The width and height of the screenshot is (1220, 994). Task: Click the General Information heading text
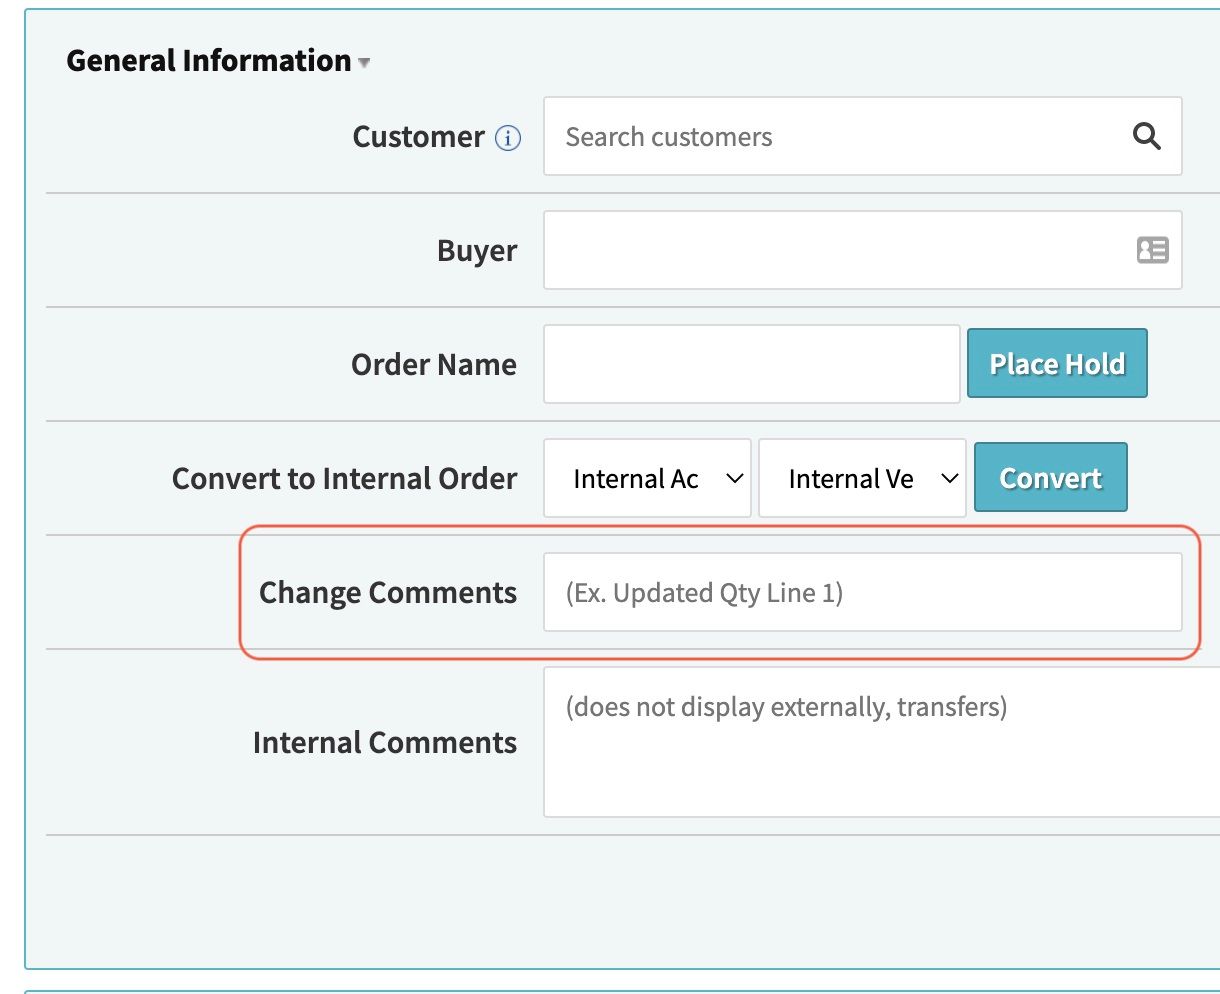(x=208, y=61)
